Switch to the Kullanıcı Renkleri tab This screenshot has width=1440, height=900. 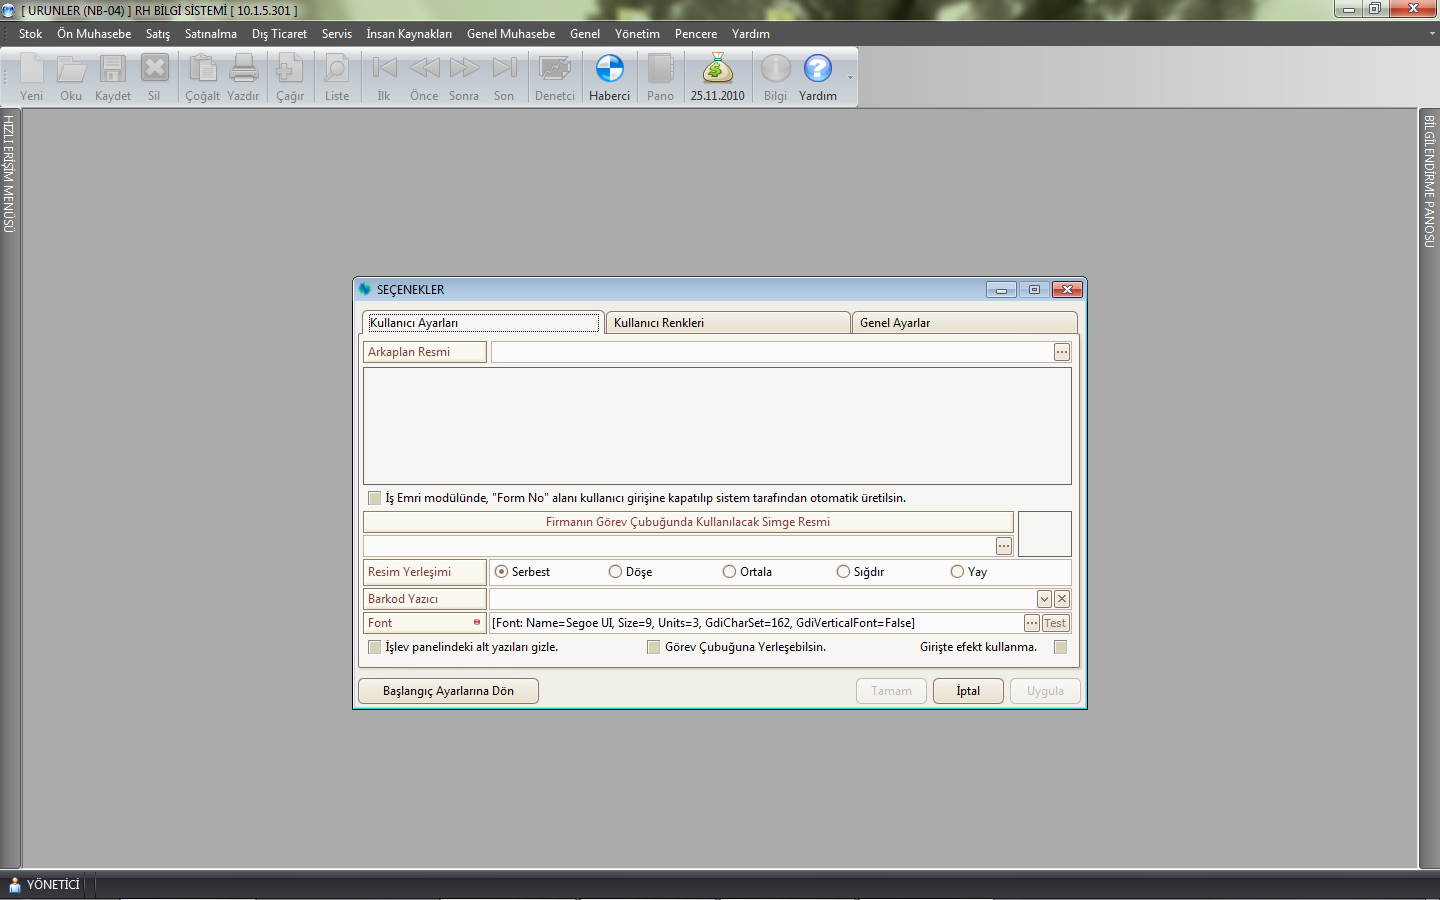click(727, 323)
